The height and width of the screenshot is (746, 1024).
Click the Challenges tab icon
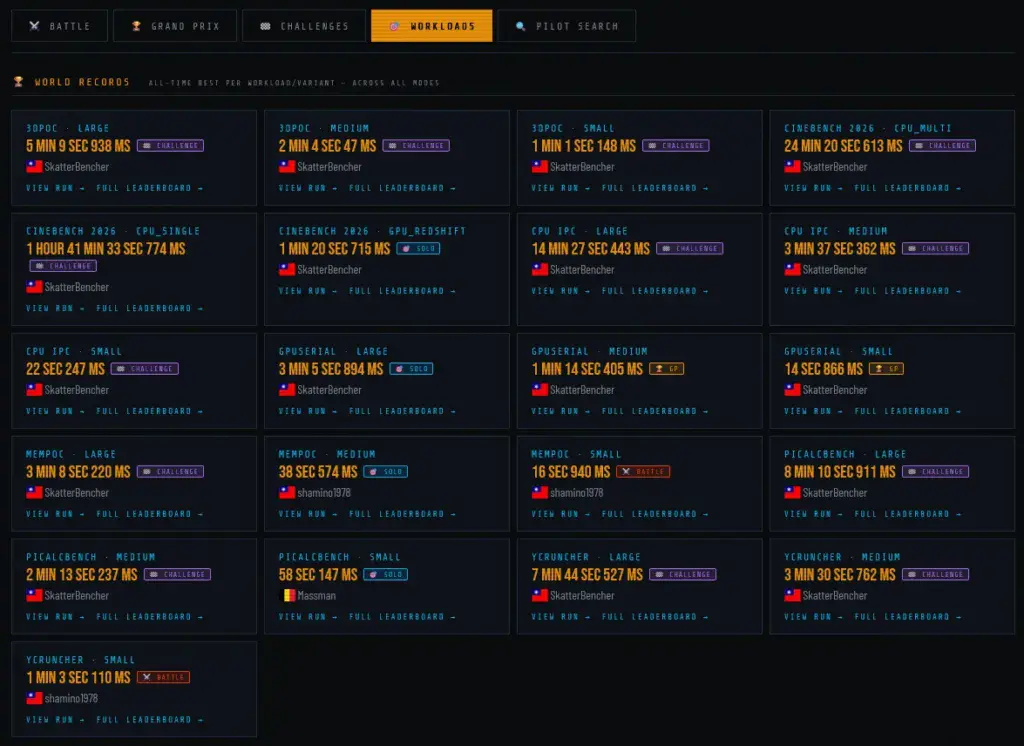(x=265, y=26)
